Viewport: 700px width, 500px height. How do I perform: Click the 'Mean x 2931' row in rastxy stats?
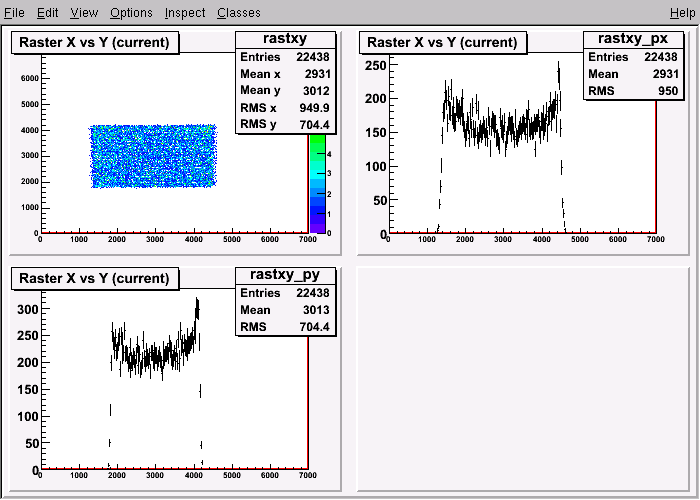point(285,74)
